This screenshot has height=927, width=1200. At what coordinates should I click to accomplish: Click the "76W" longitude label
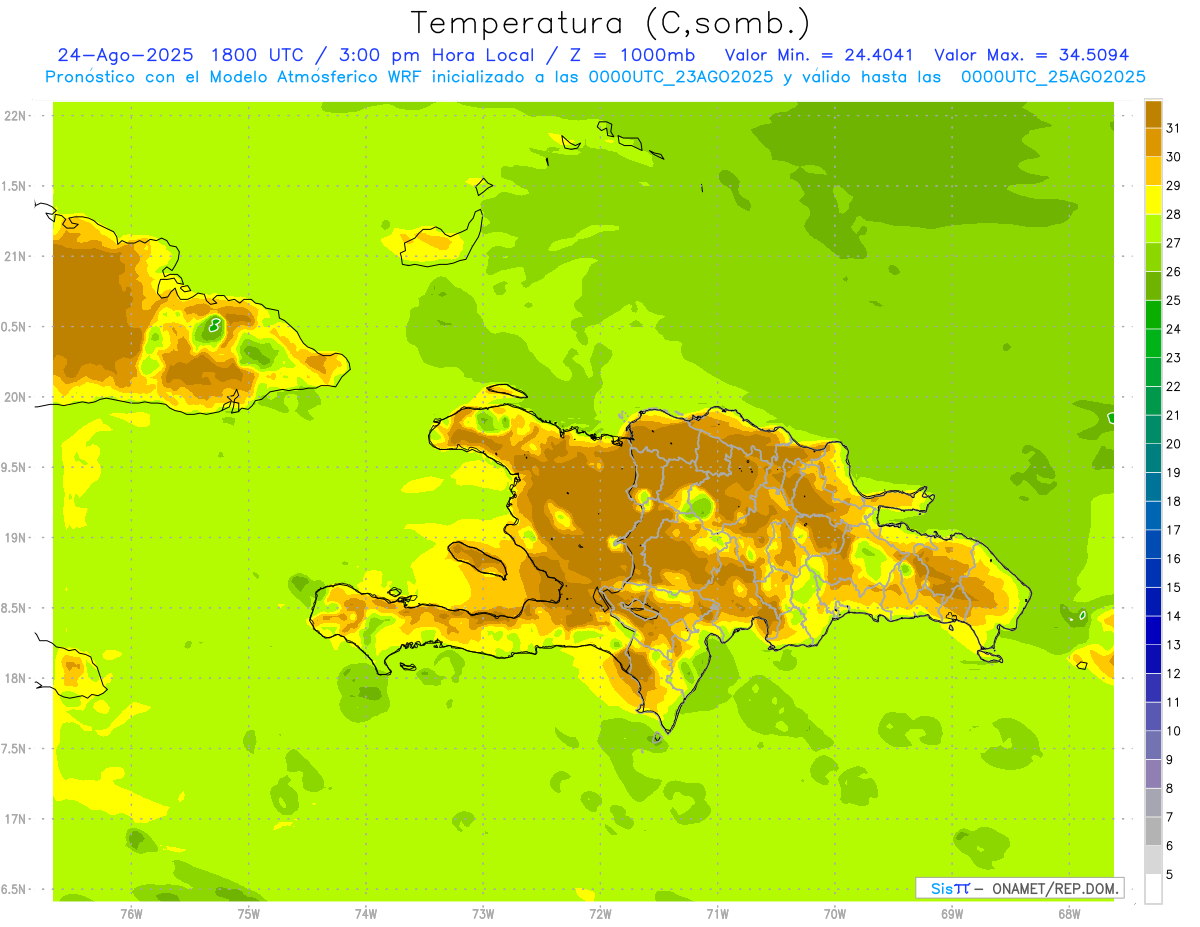click(131, 913)
